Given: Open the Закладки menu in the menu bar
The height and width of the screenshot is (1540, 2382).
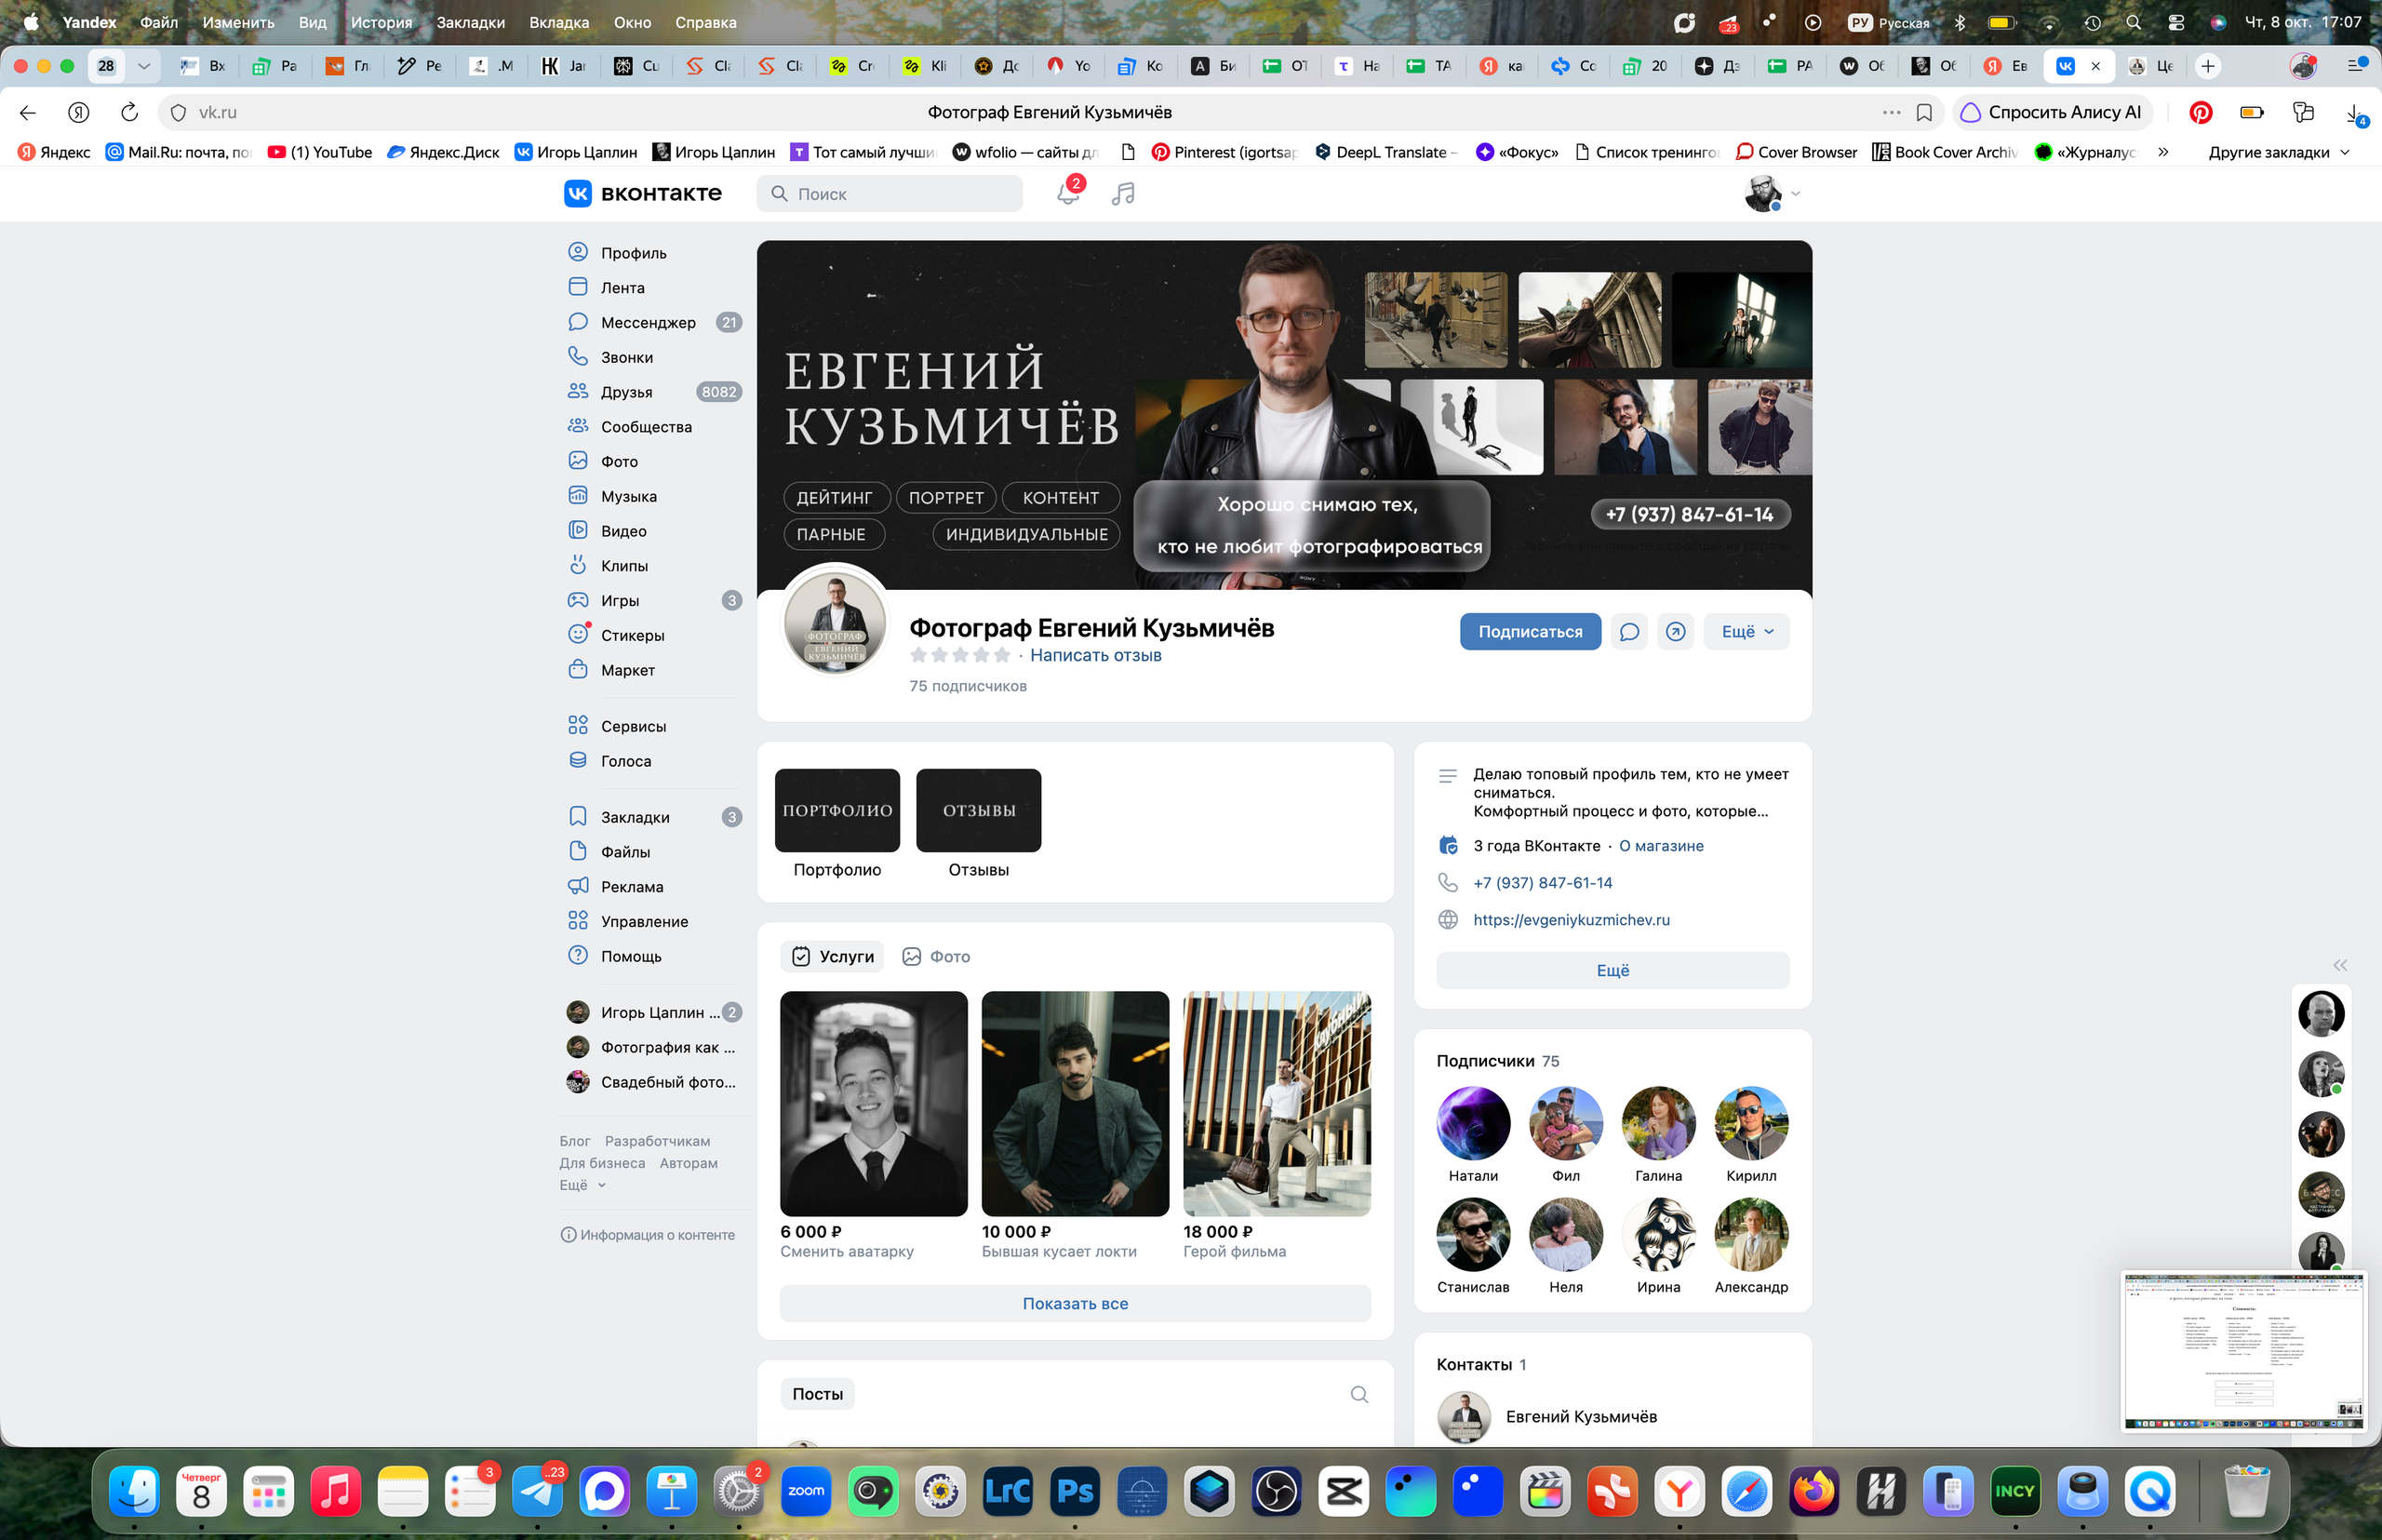Looking at the screenshot, I should 470,22.
